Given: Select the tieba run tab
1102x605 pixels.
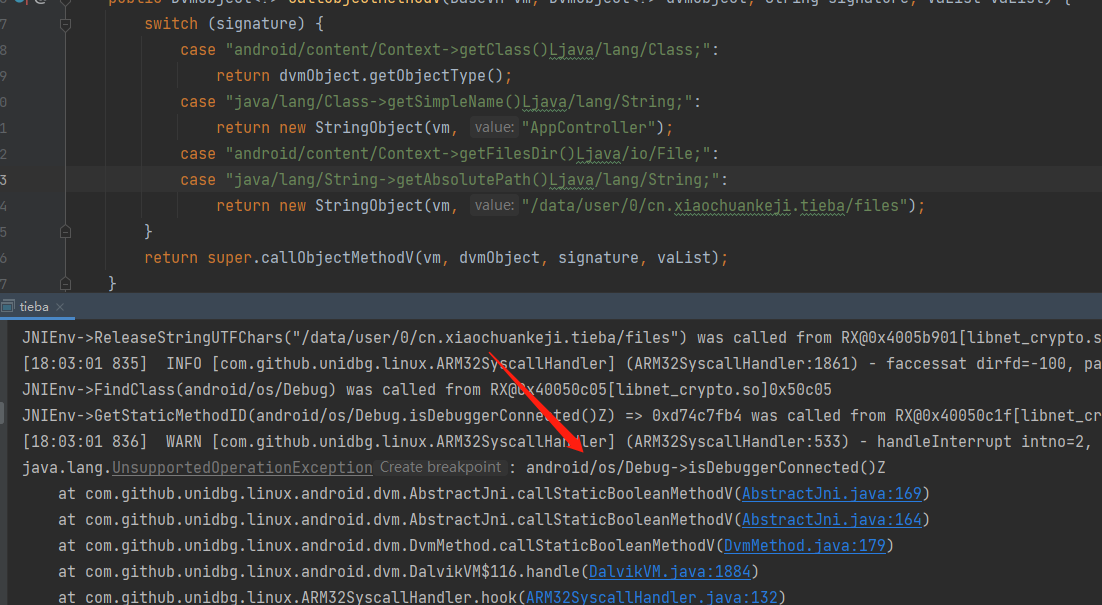Looking at the screenshot, I should [34, 306].
